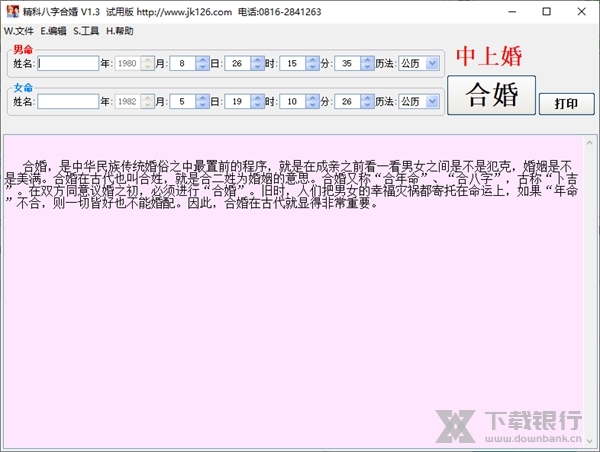Increase the 女命 day value
600x452 pixels.
258,98
